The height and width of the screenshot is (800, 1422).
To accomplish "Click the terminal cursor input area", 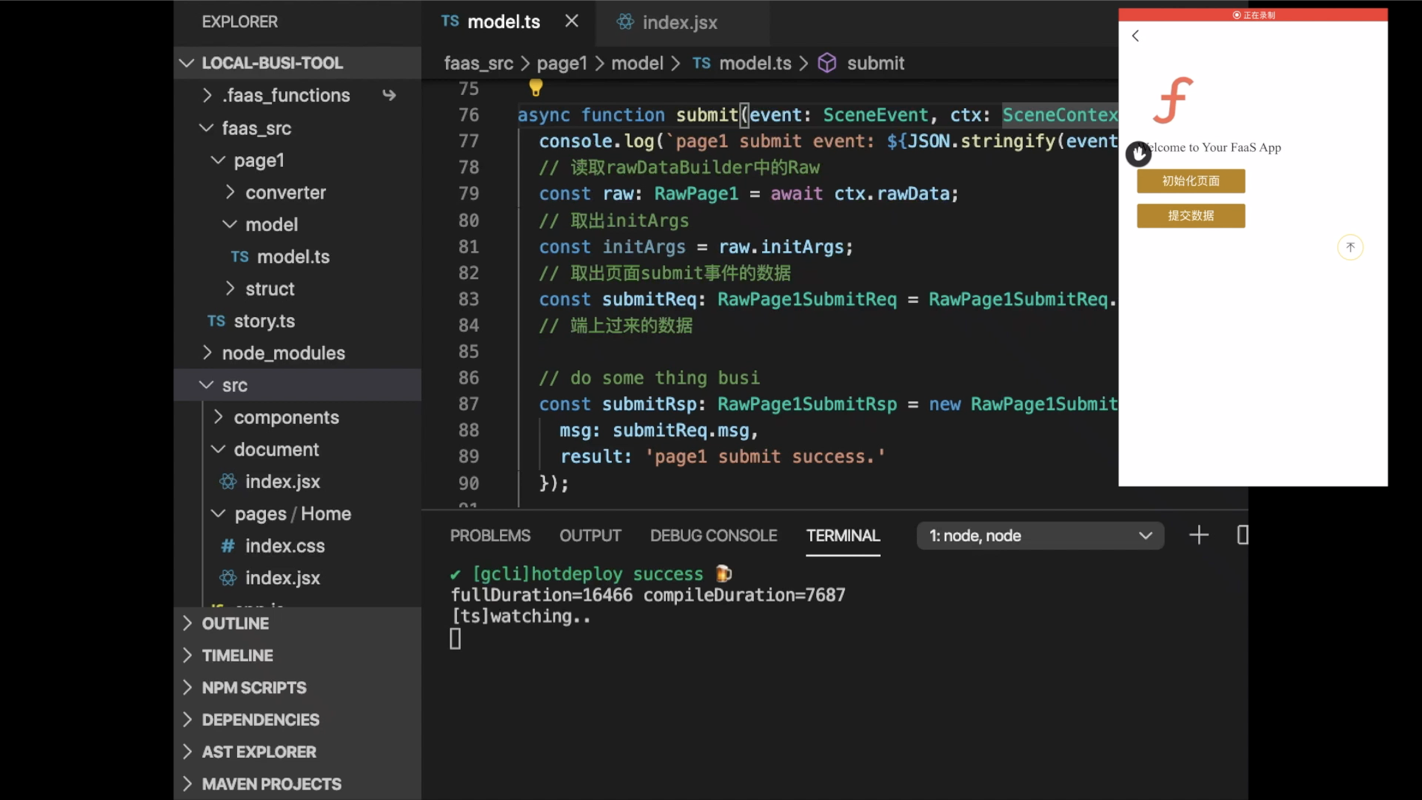I will pos(455,639).
